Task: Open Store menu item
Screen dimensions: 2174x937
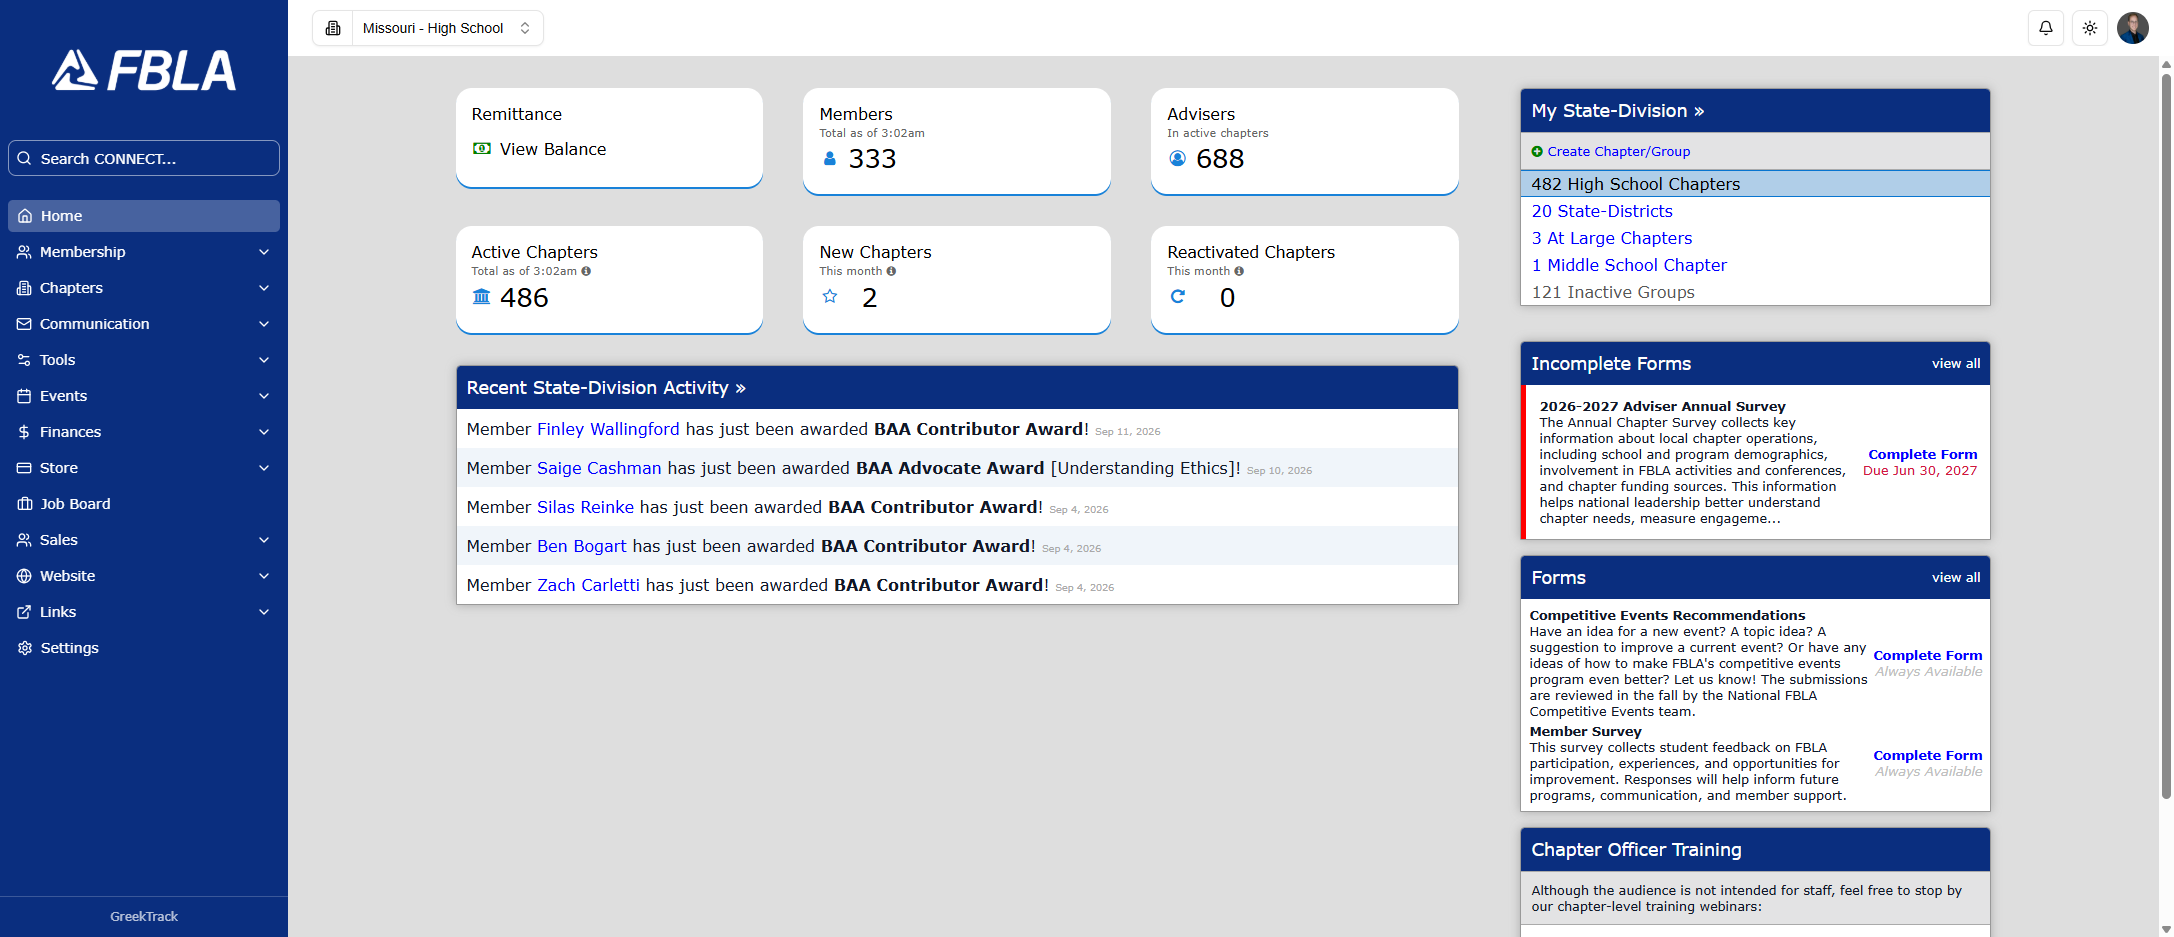Action: pyautogui.click(x=144, y=468)
